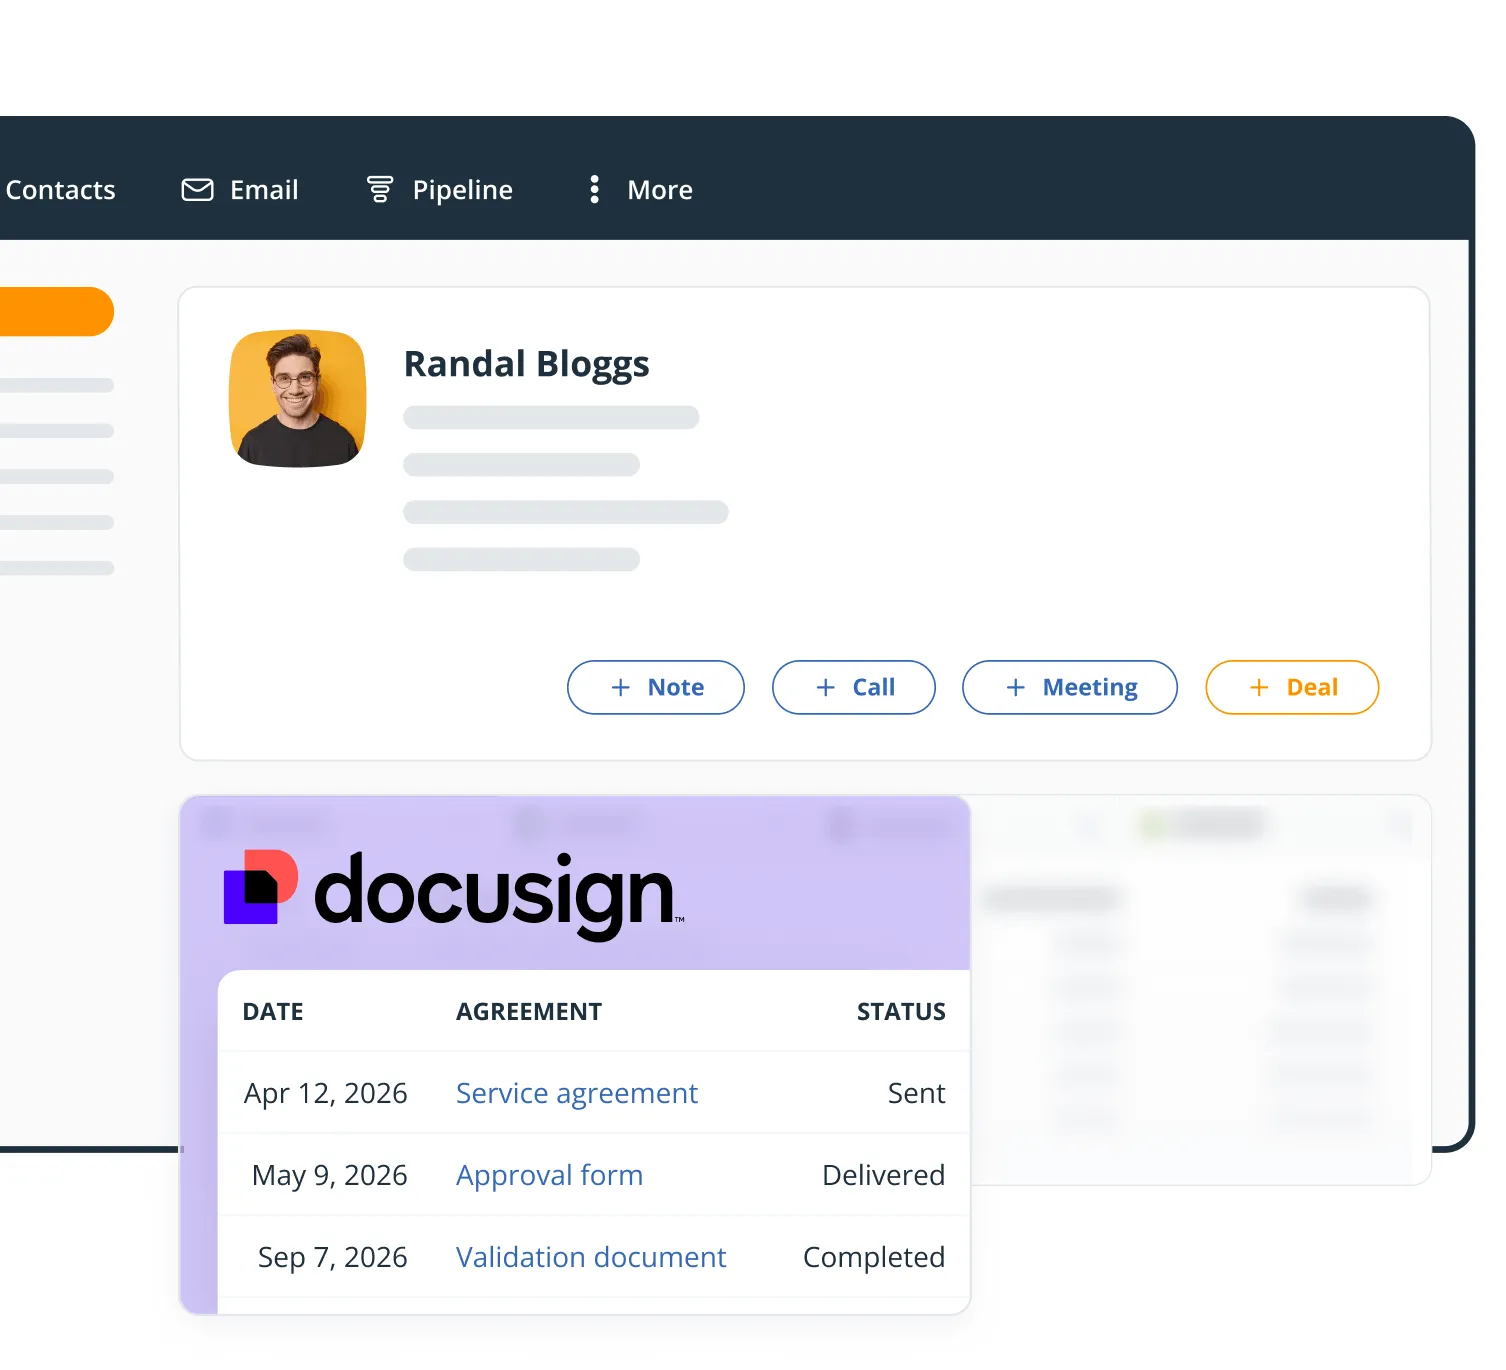Add a new Note

click(x=656, y=687)
